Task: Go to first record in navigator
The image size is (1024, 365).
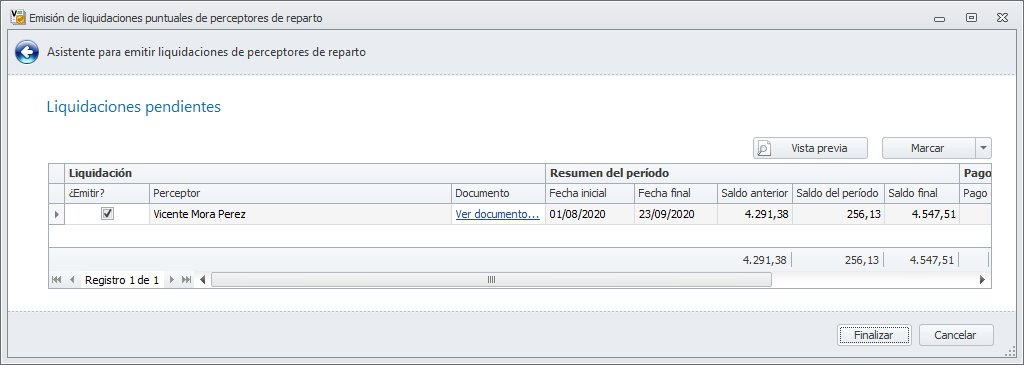Action: coord(57,279)
